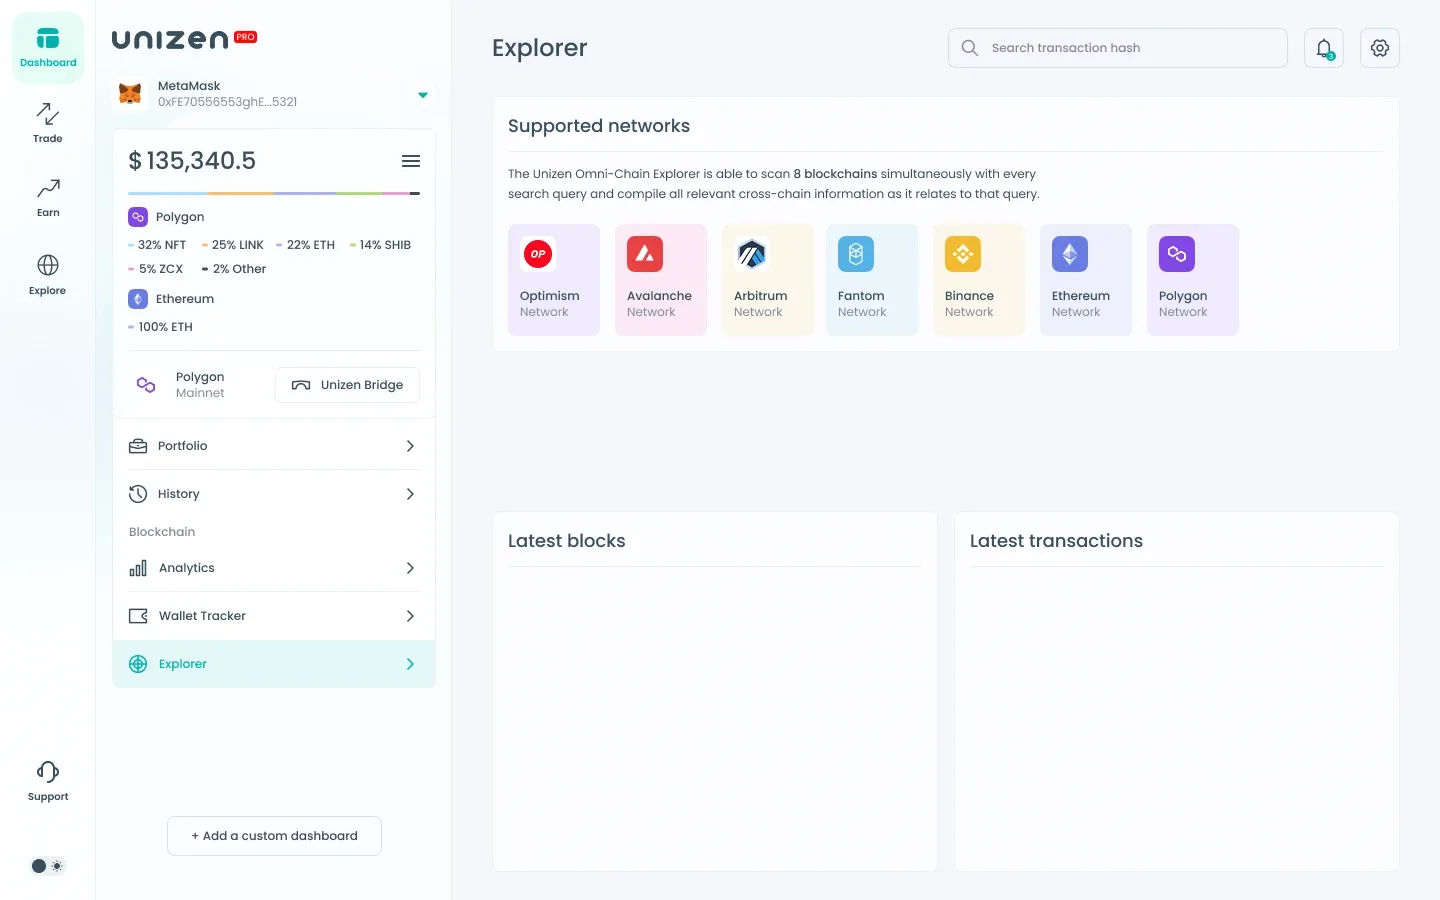Click the Ethereum Network logo icon

1070,254
